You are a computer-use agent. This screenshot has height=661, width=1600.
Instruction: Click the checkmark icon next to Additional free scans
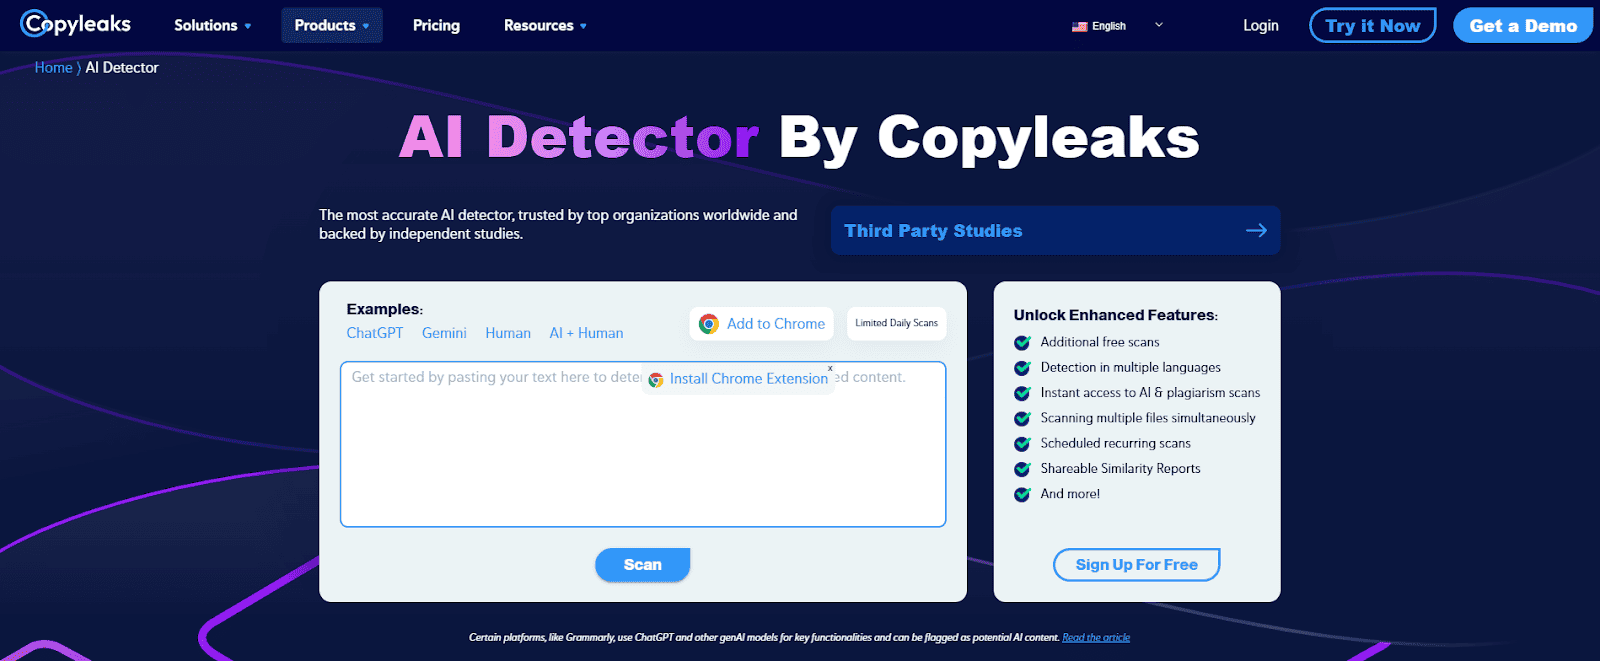pos(1022,342)
